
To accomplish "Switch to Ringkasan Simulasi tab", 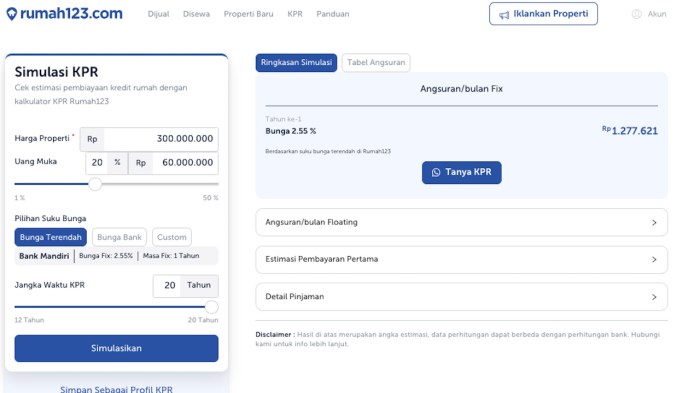I will click(x=296, y=63).
